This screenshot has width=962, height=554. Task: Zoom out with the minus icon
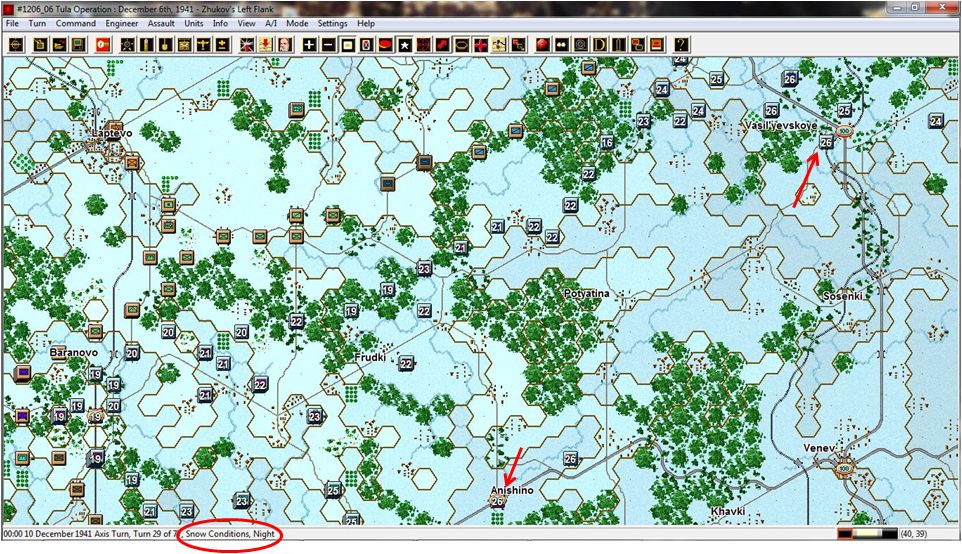pyautogui.click(x=328, y=45)
